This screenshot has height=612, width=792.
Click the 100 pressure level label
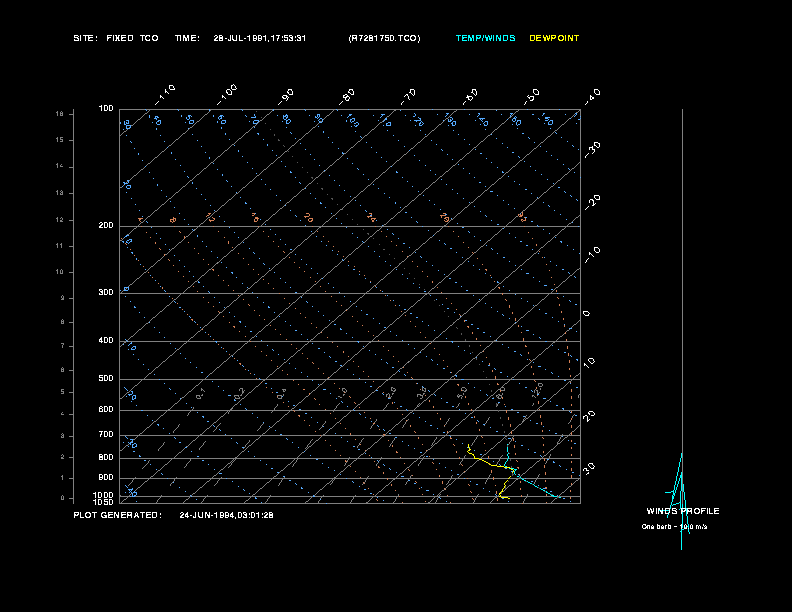pyautogui.click(x=106, y=108)
